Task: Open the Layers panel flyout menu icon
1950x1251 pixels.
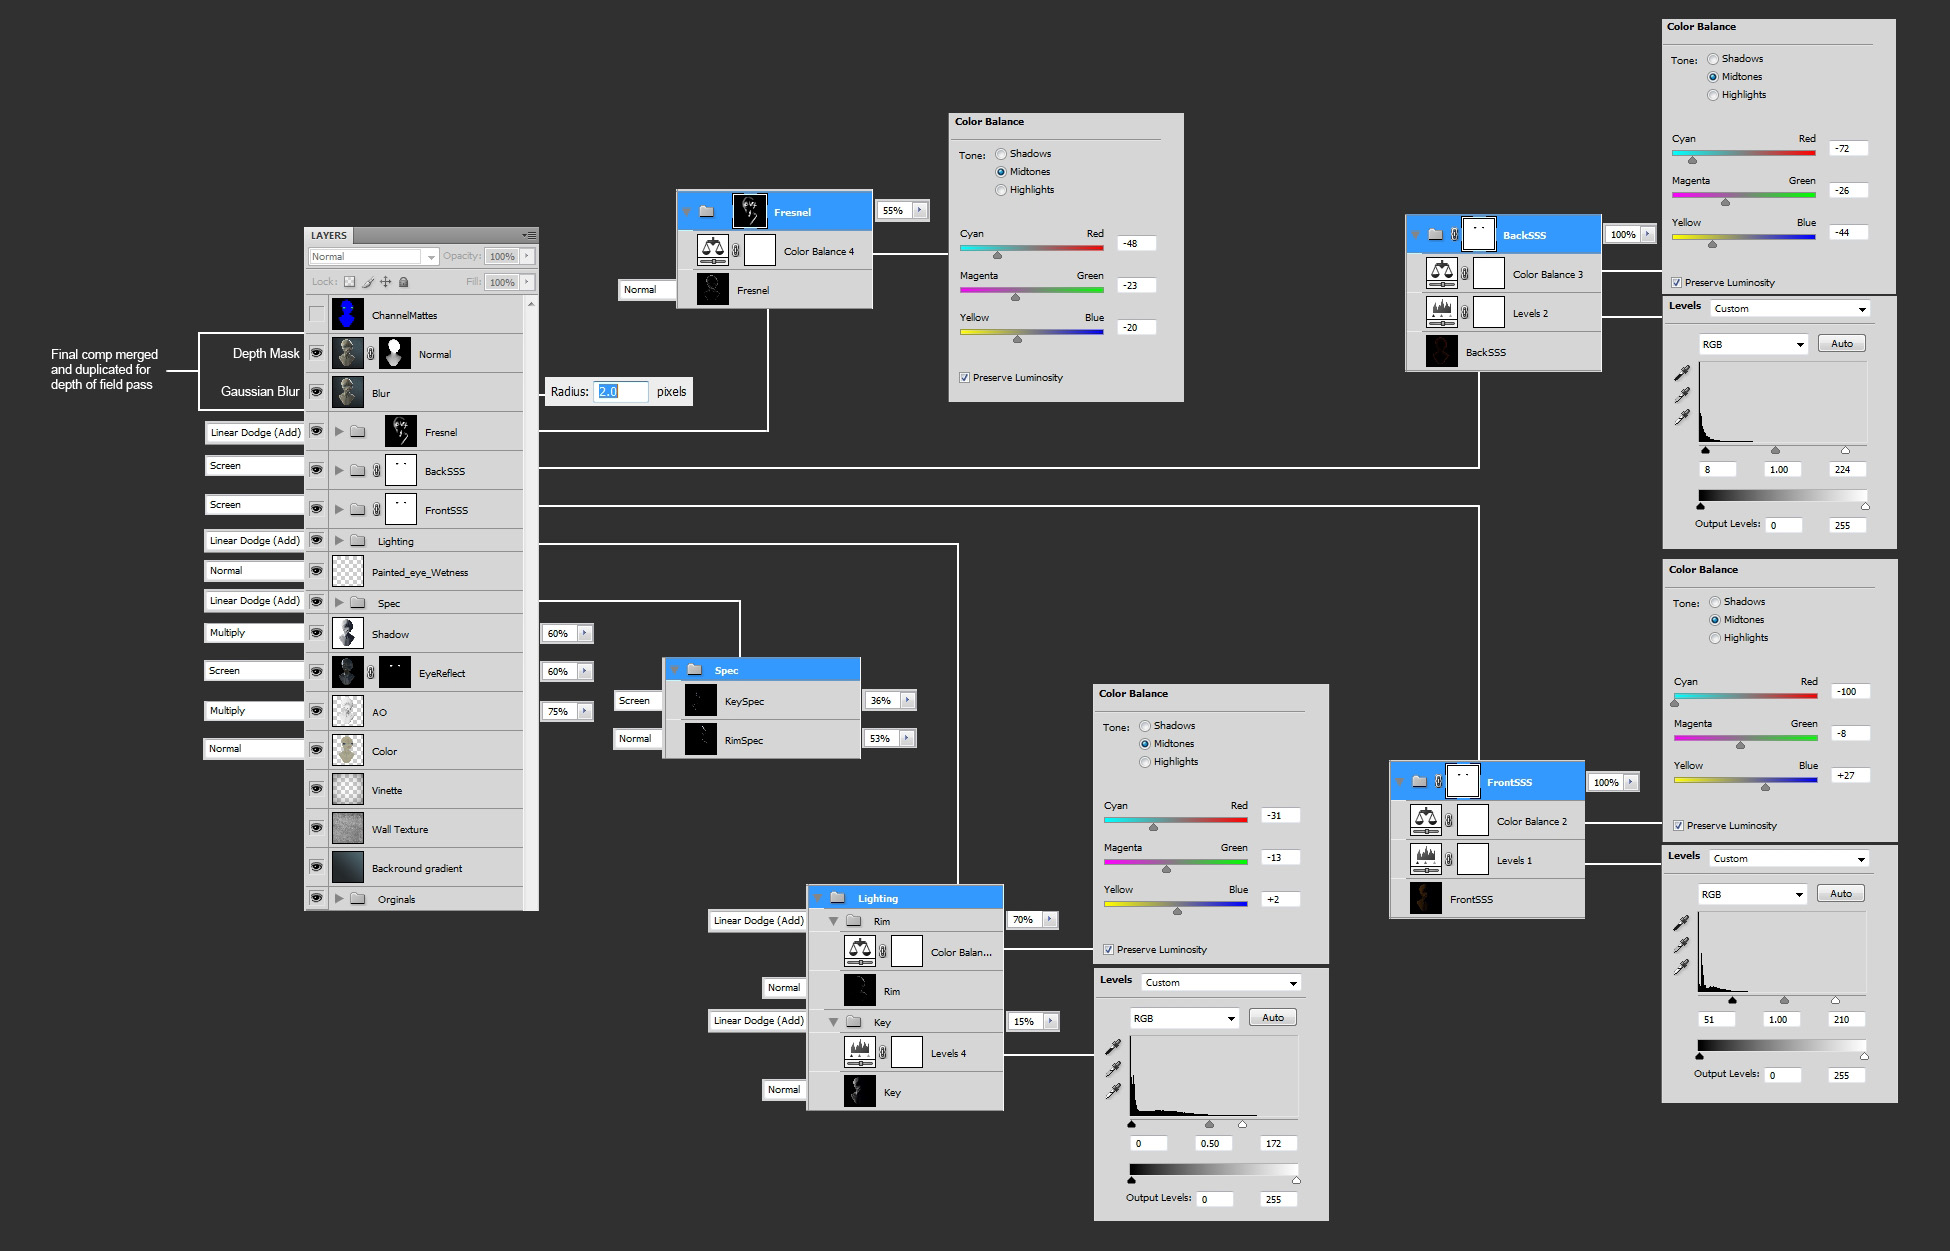Action: [529, 235]
